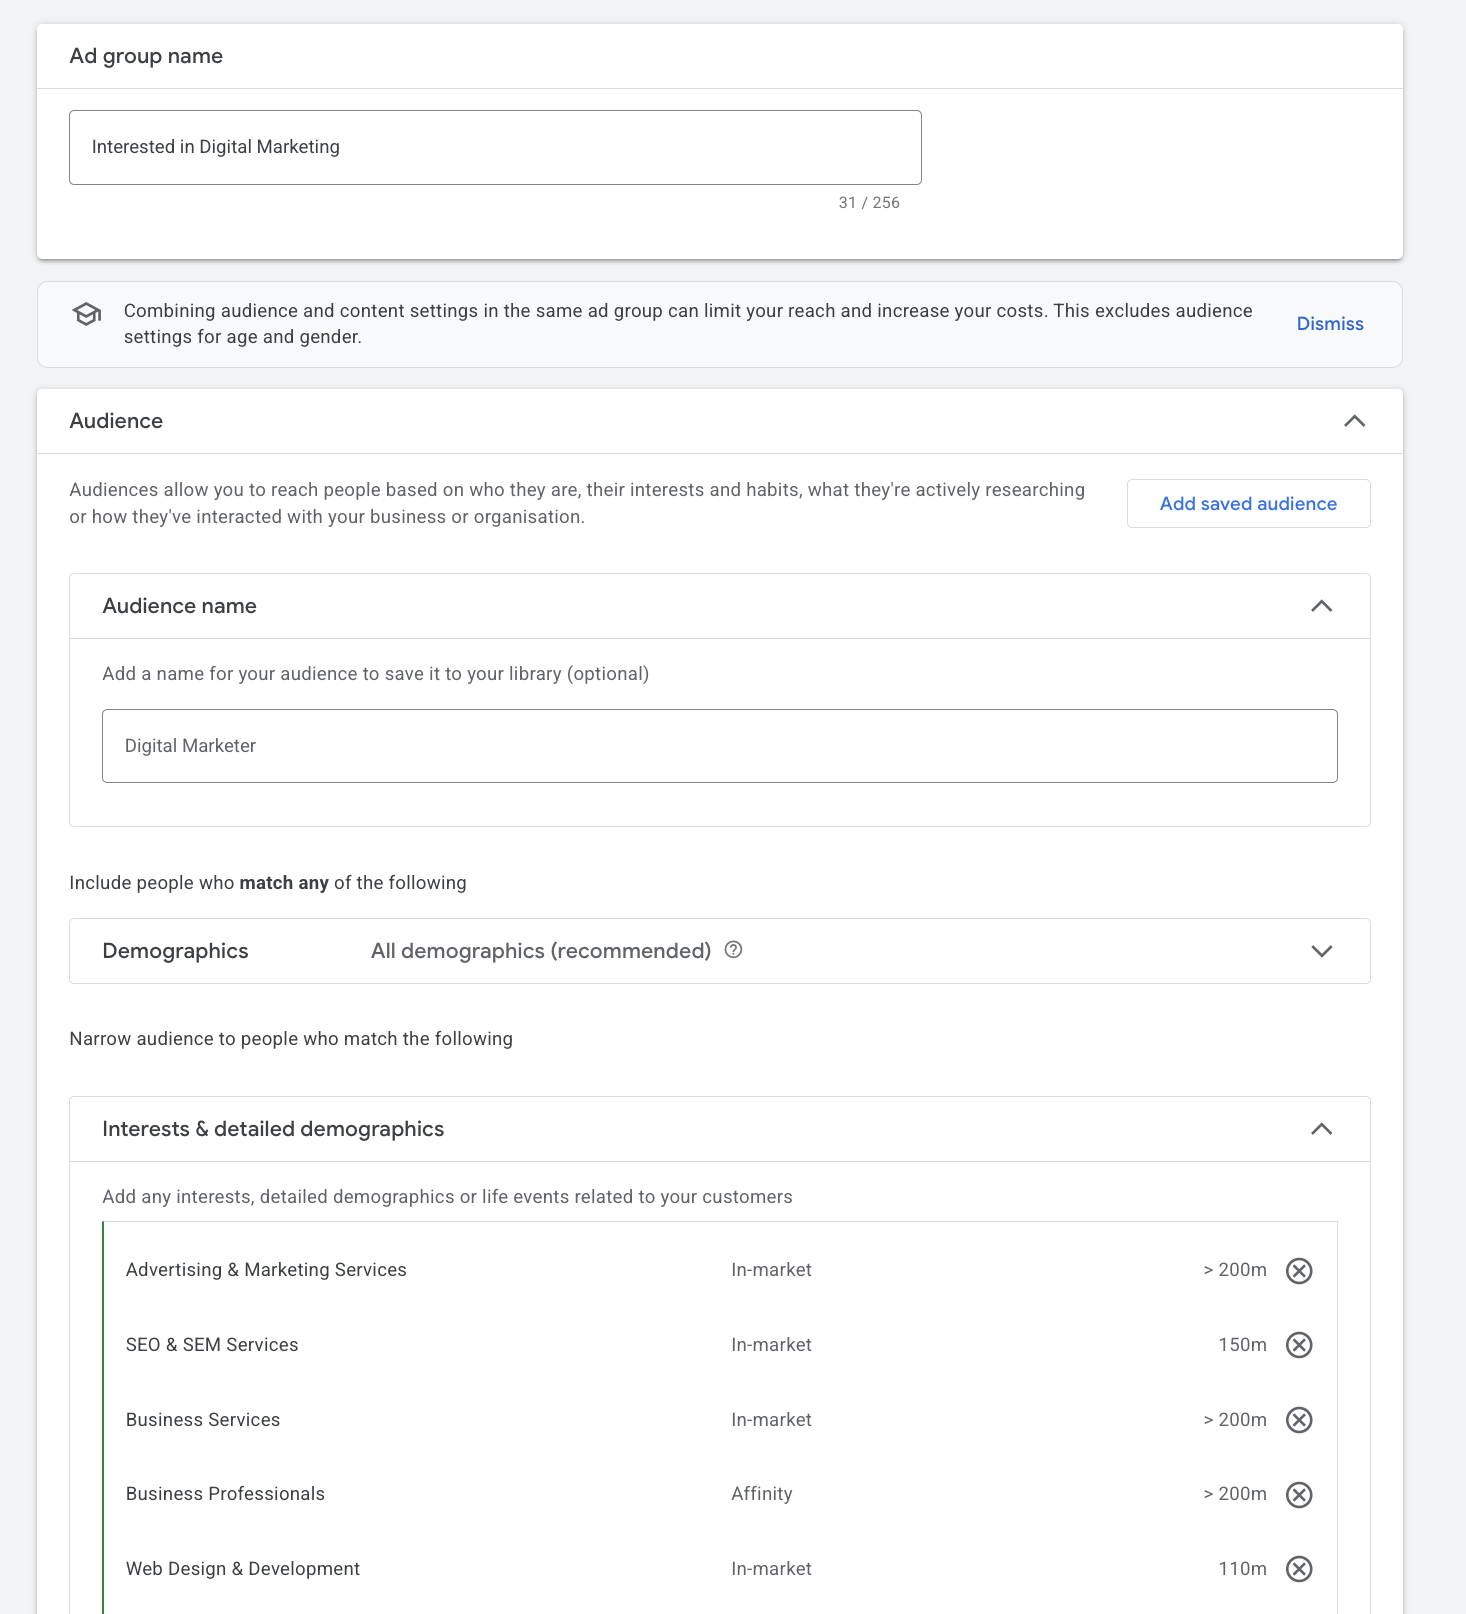Image resolution: width=1466 pixels, height=1614 pixels.
Task: Remove Business Professionals affinity interest
Action: click(1299, 1494)
